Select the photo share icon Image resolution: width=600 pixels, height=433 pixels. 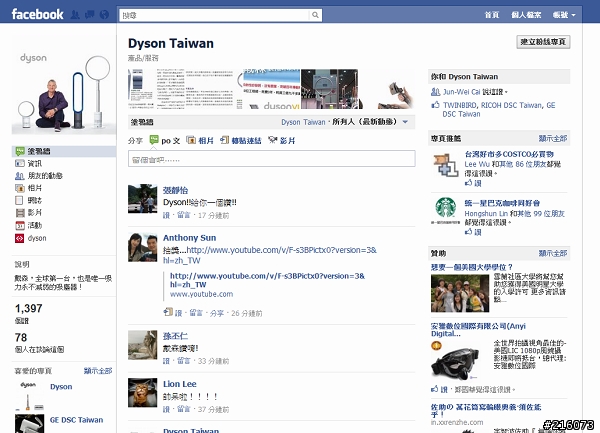(191, 140)
